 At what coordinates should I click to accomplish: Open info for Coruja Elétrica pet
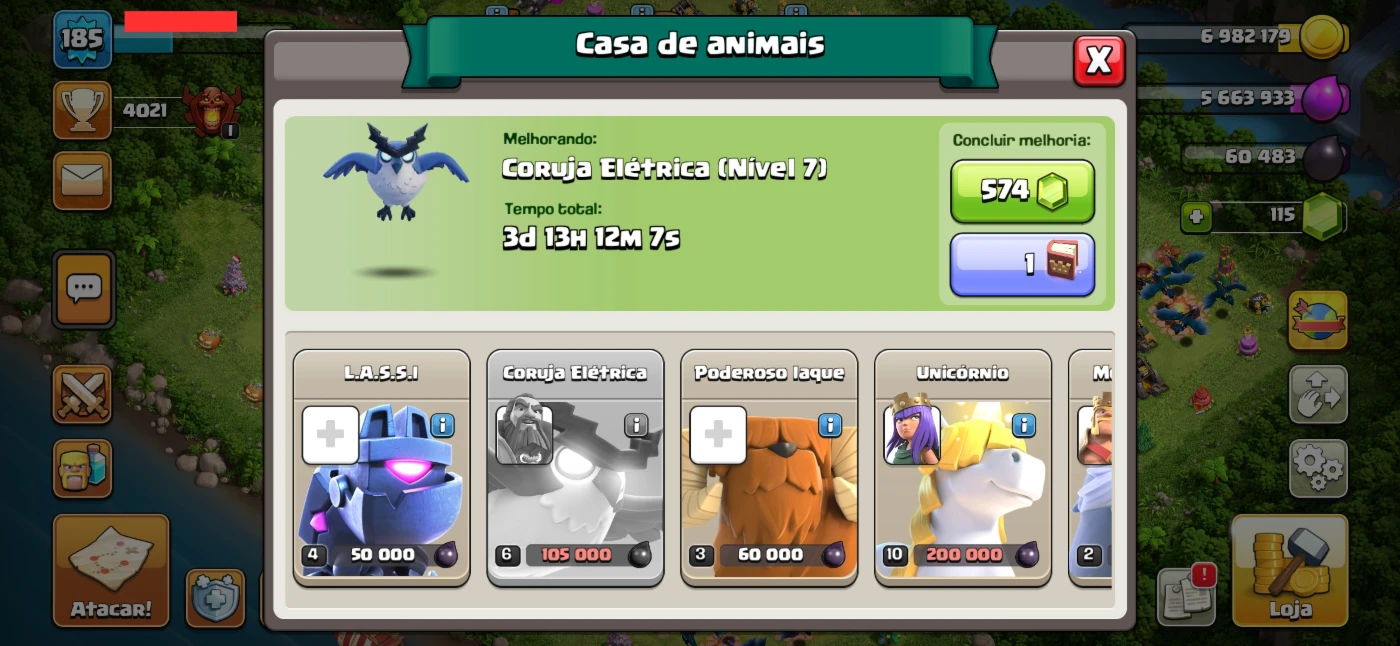[x=636, y=426]
